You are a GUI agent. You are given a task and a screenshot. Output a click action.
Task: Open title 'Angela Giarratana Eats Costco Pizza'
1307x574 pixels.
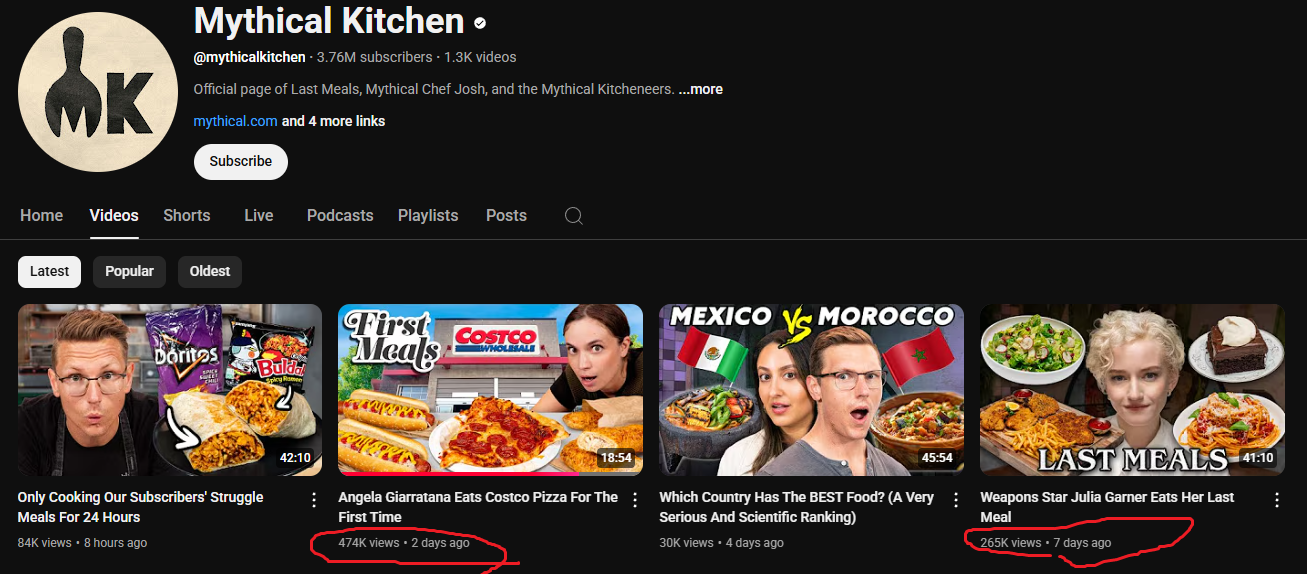[478, 507]
